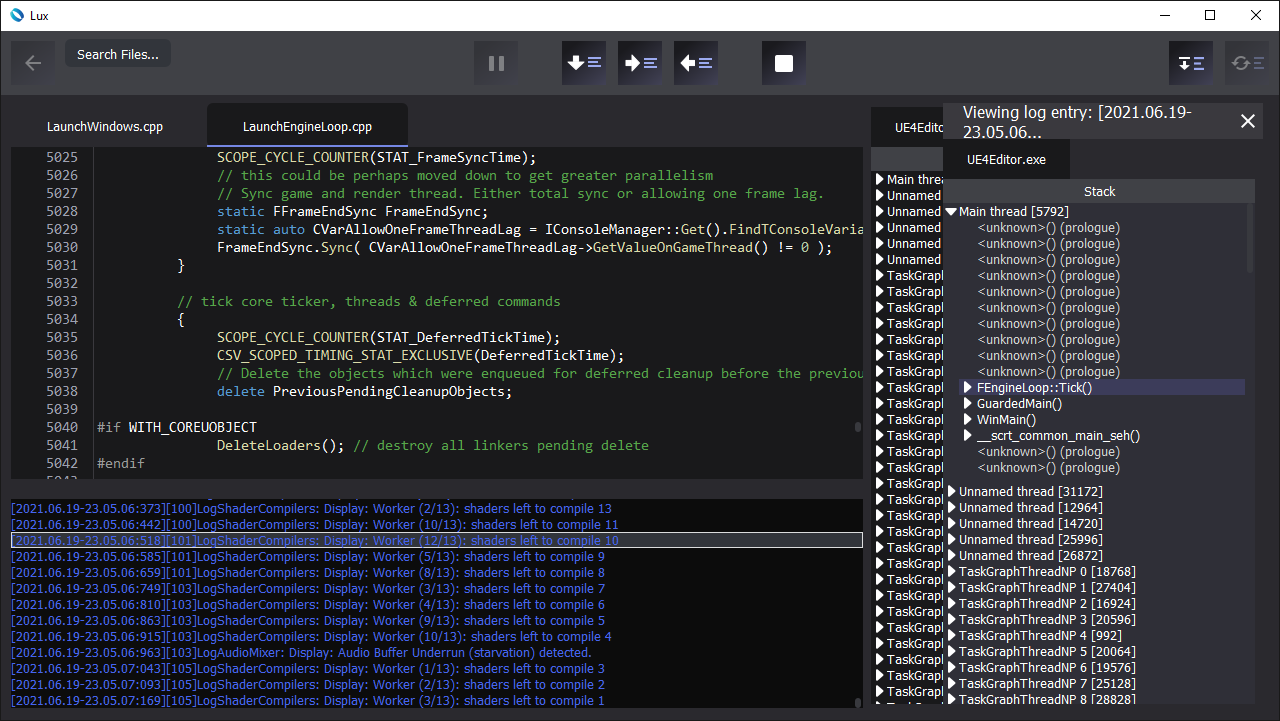
Task: Select log entry shaders left to compile 9
Action: [437, 556]
